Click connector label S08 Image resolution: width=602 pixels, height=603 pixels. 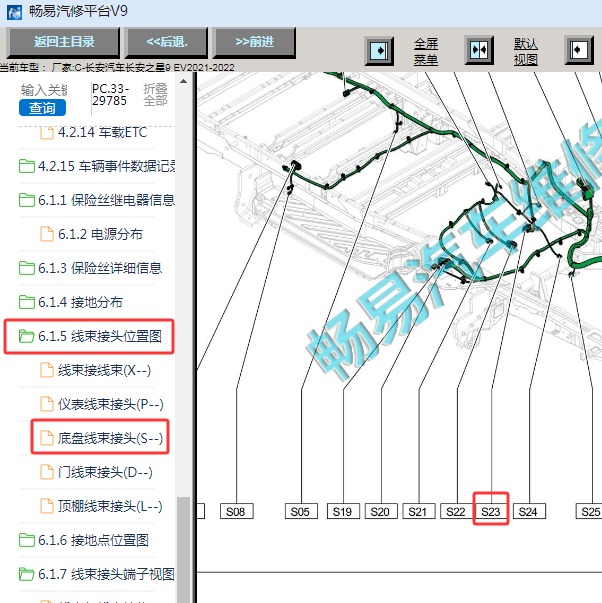click(237, 511)
